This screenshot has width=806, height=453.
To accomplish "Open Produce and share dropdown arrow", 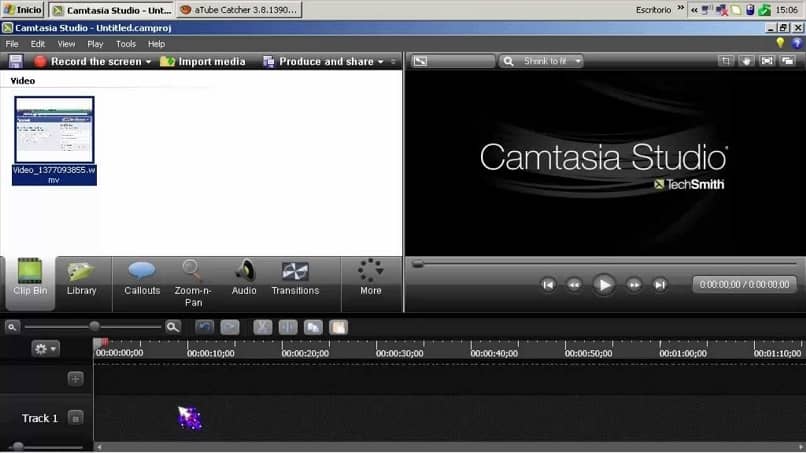I will 381,62.
